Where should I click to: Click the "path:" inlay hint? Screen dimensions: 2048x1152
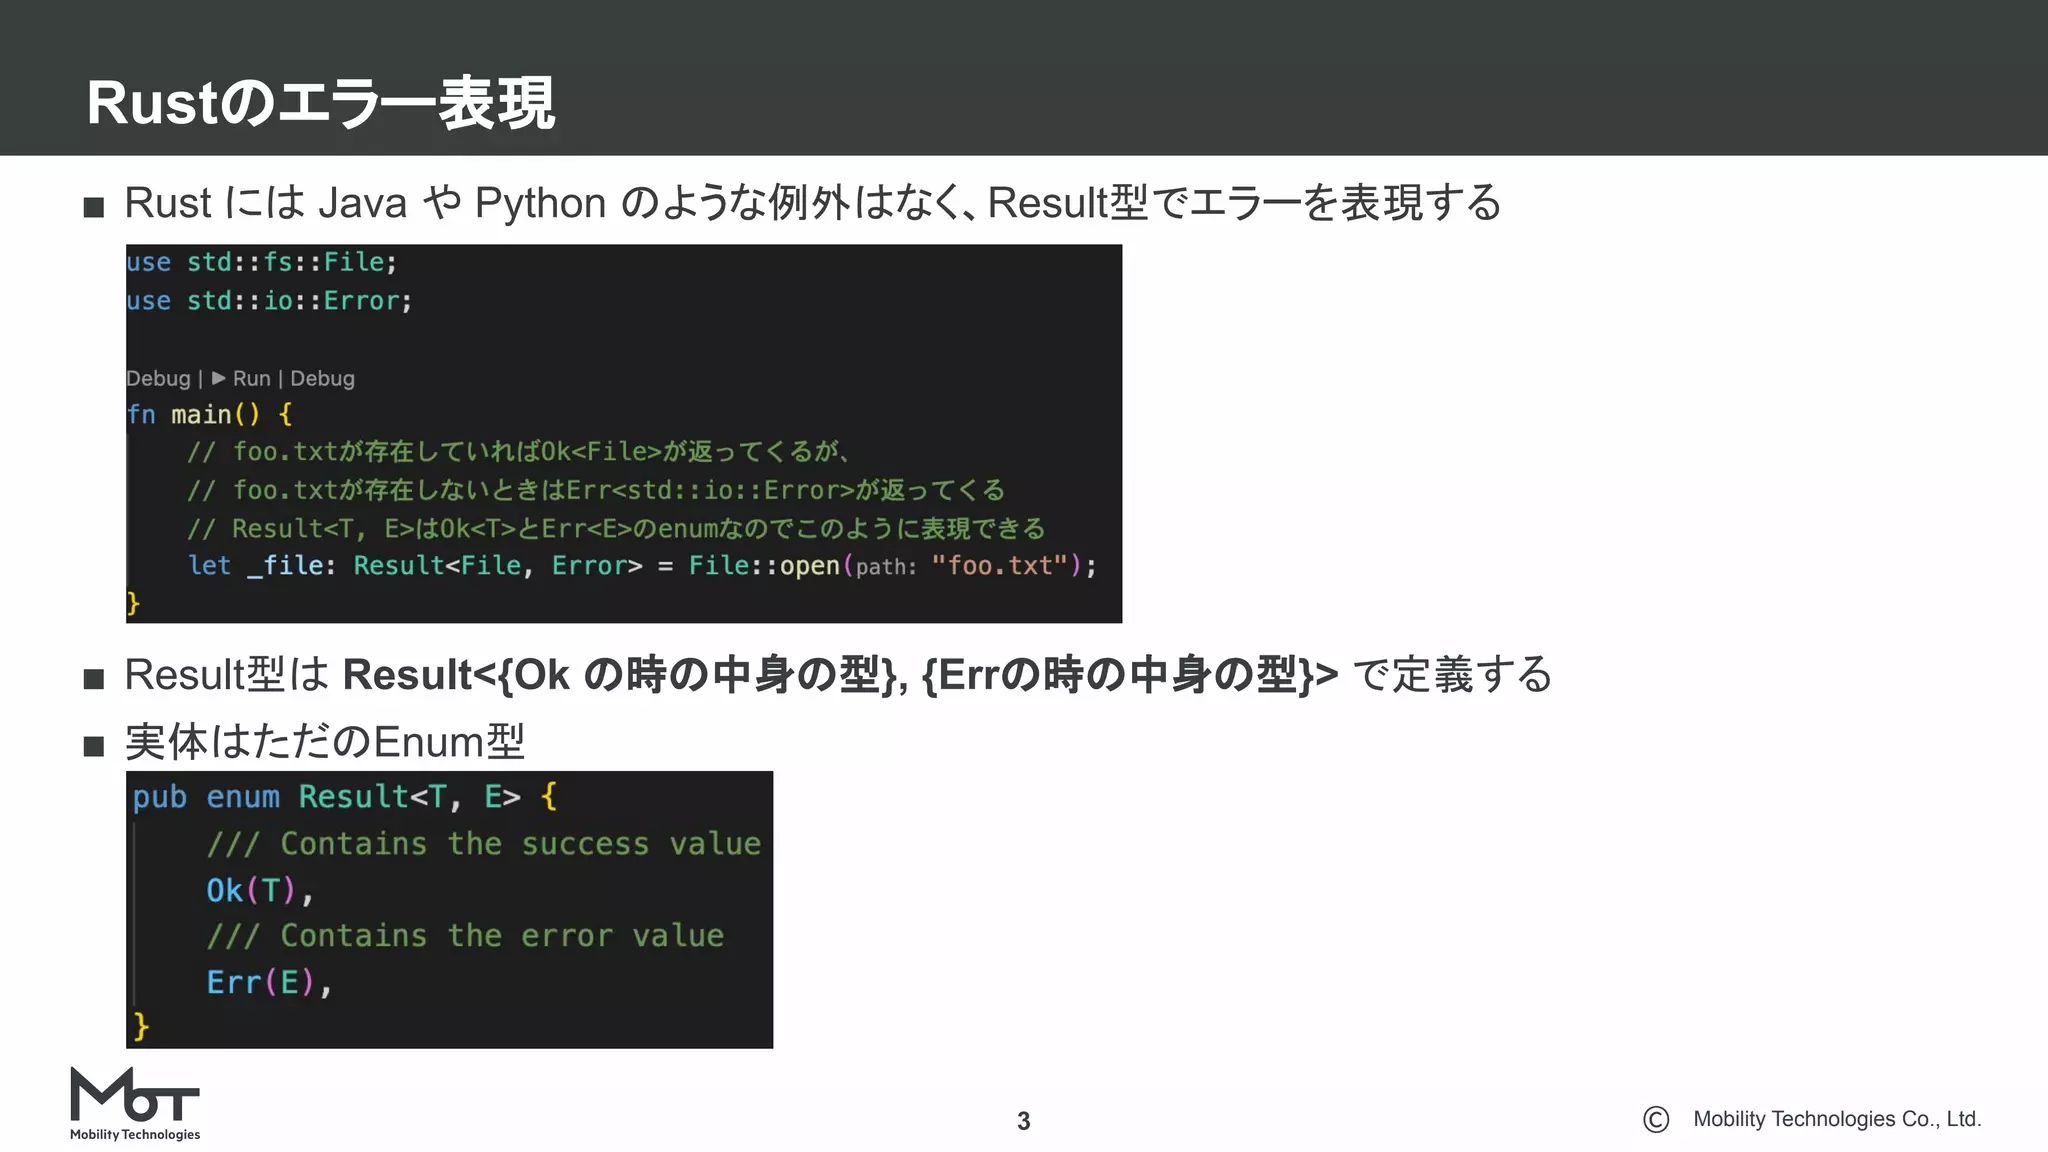(886, 567)
